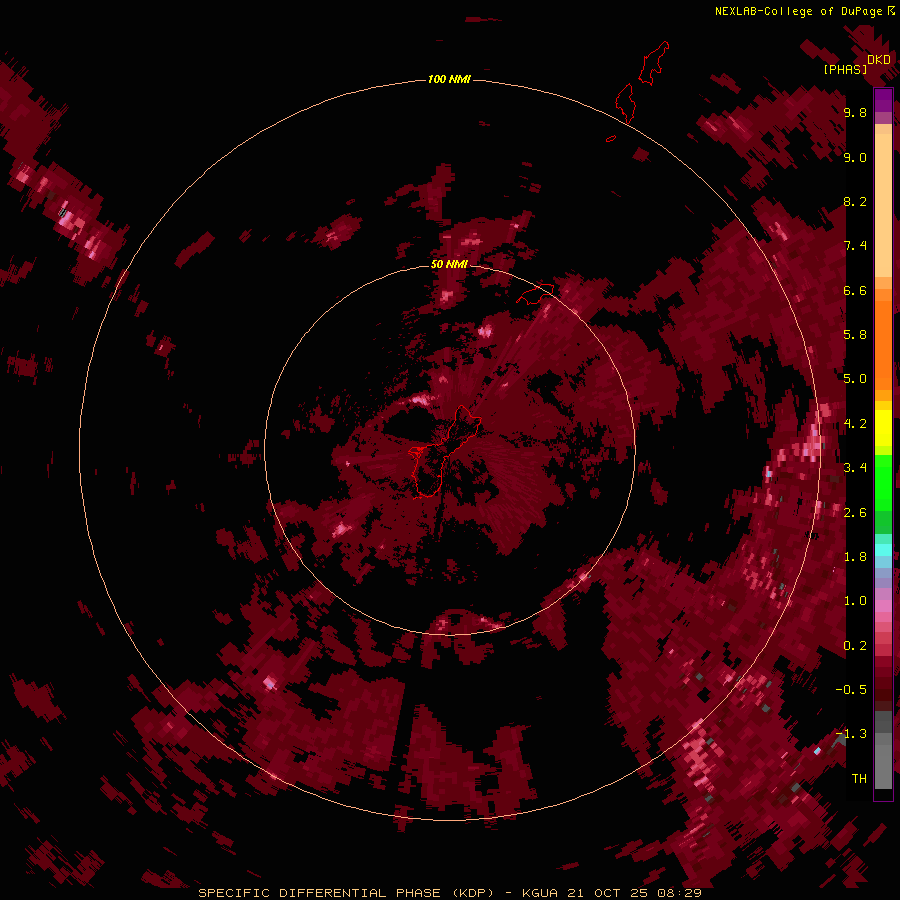900x900 pixels.
Task: Click the 0.2 scale value
Action: [855, 646]
